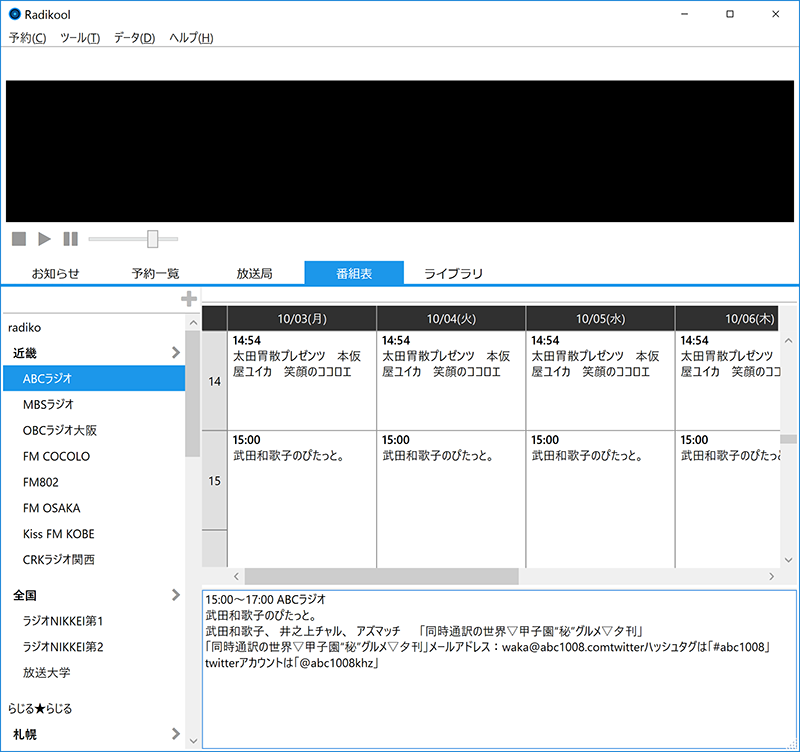
Task: Switch to the ライブラリ tab
Action: pyautogui.click(x=454, y=273)
